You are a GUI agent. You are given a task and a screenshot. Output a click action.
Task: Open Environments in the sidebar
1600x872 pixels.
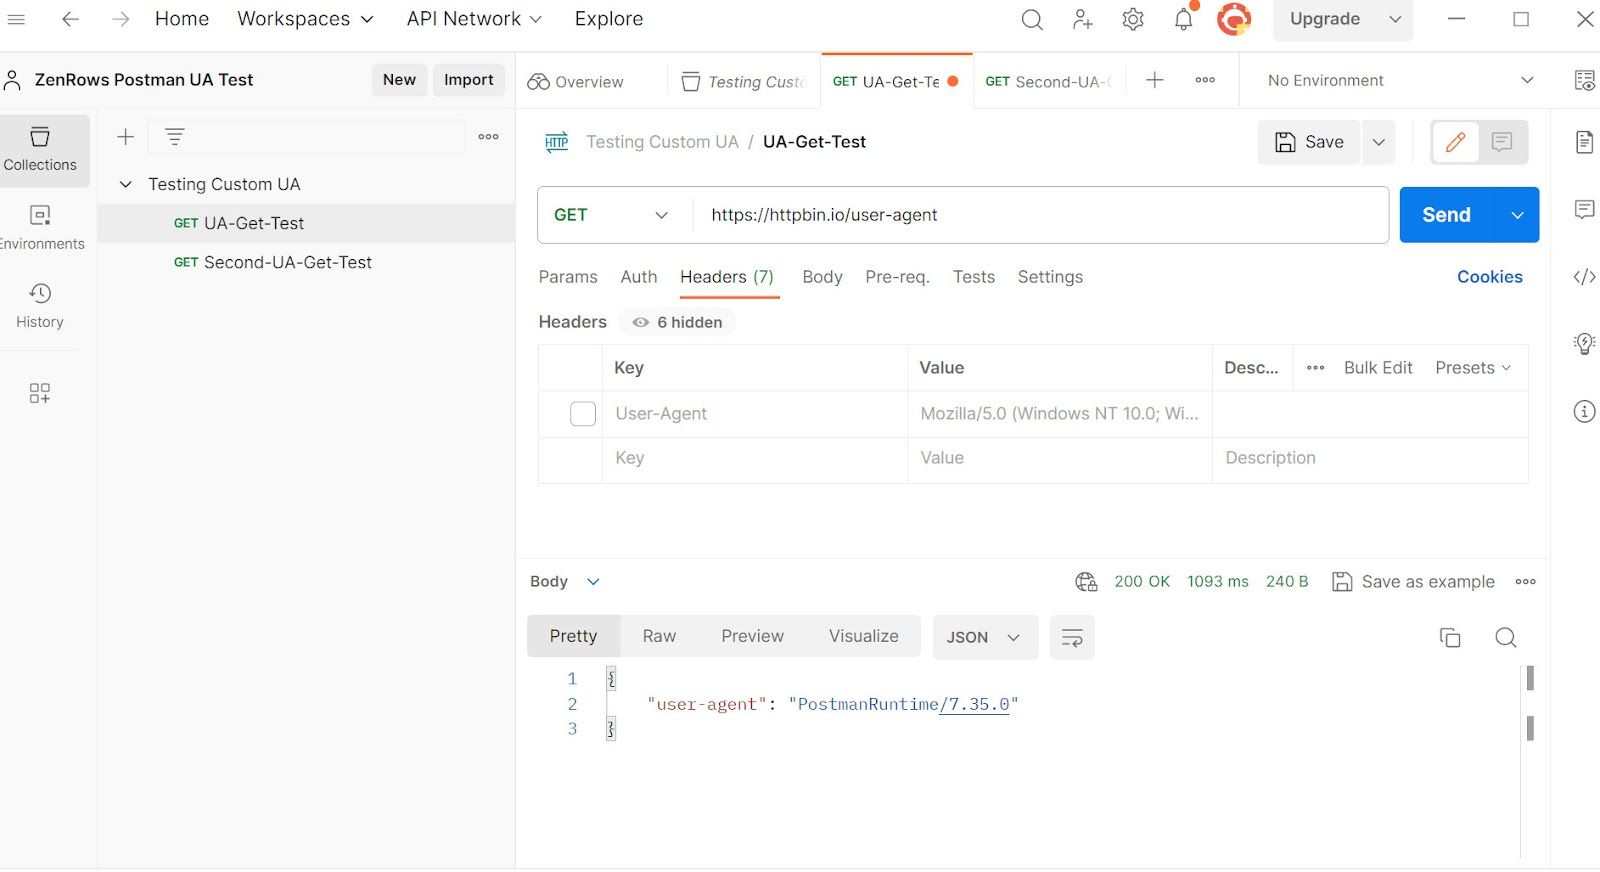40,227
